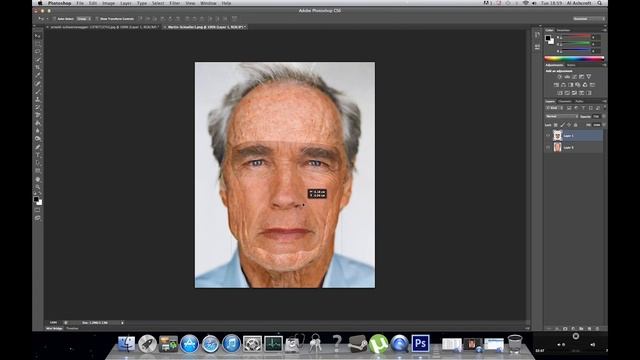Select the Crop tool
The image size is (640, 360).
tap(38, 67)
